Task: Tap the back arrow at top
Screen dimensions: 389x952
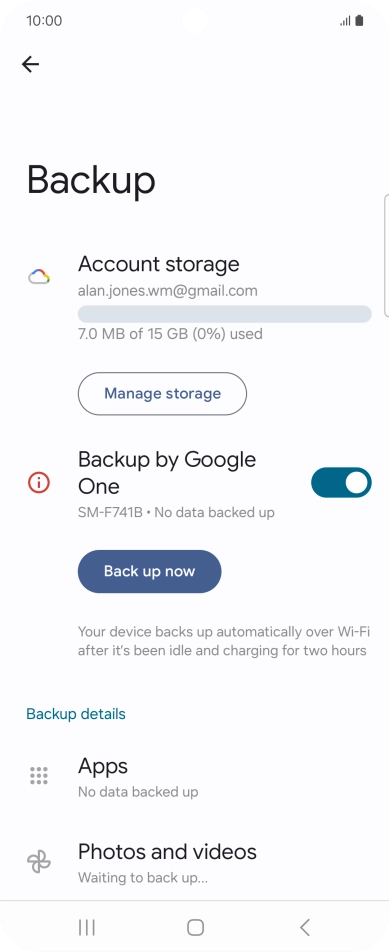Action: 30,64
